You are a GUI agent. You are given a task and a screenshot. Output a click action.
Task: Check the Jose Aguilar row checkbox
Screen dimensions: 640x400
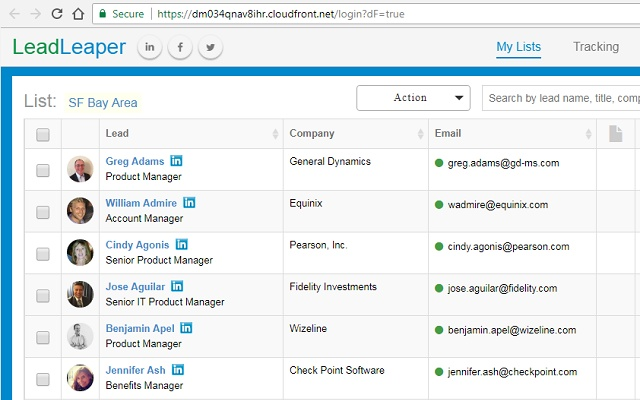pyautogui.click(x=43, y=296)
